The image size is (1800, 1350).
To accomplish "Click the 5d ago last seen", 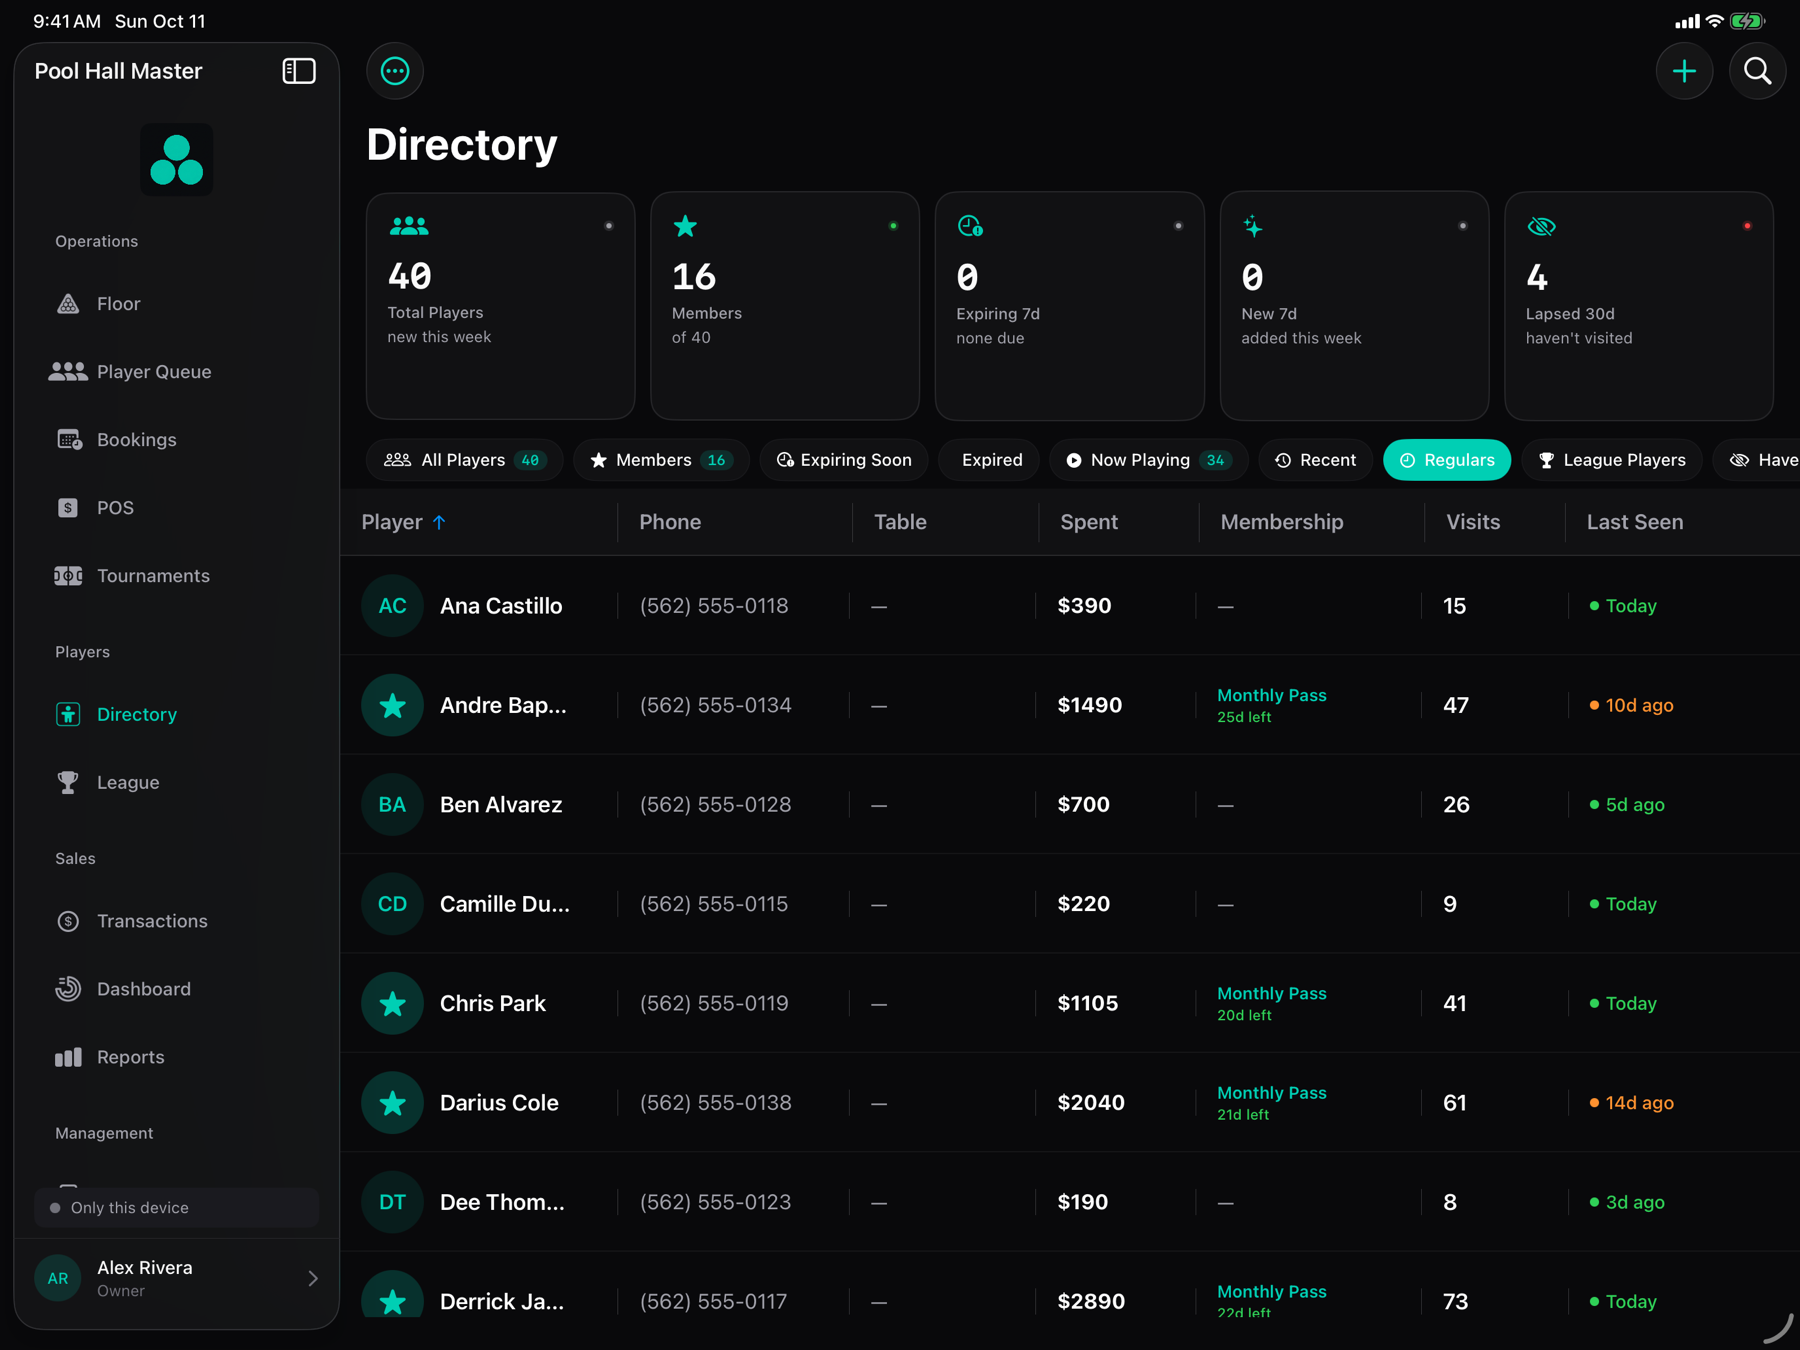I will pos(1627,805).
